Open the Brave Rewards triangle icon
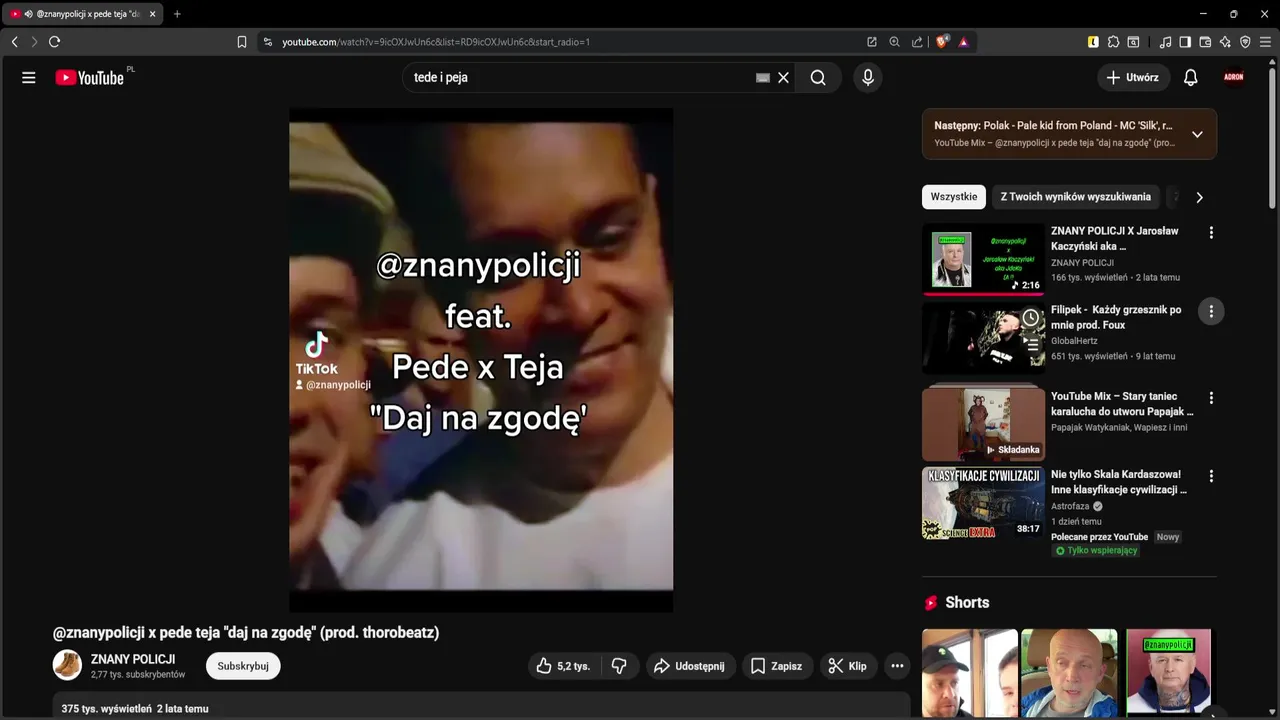 pyautogui.click(x=964, y=42)
